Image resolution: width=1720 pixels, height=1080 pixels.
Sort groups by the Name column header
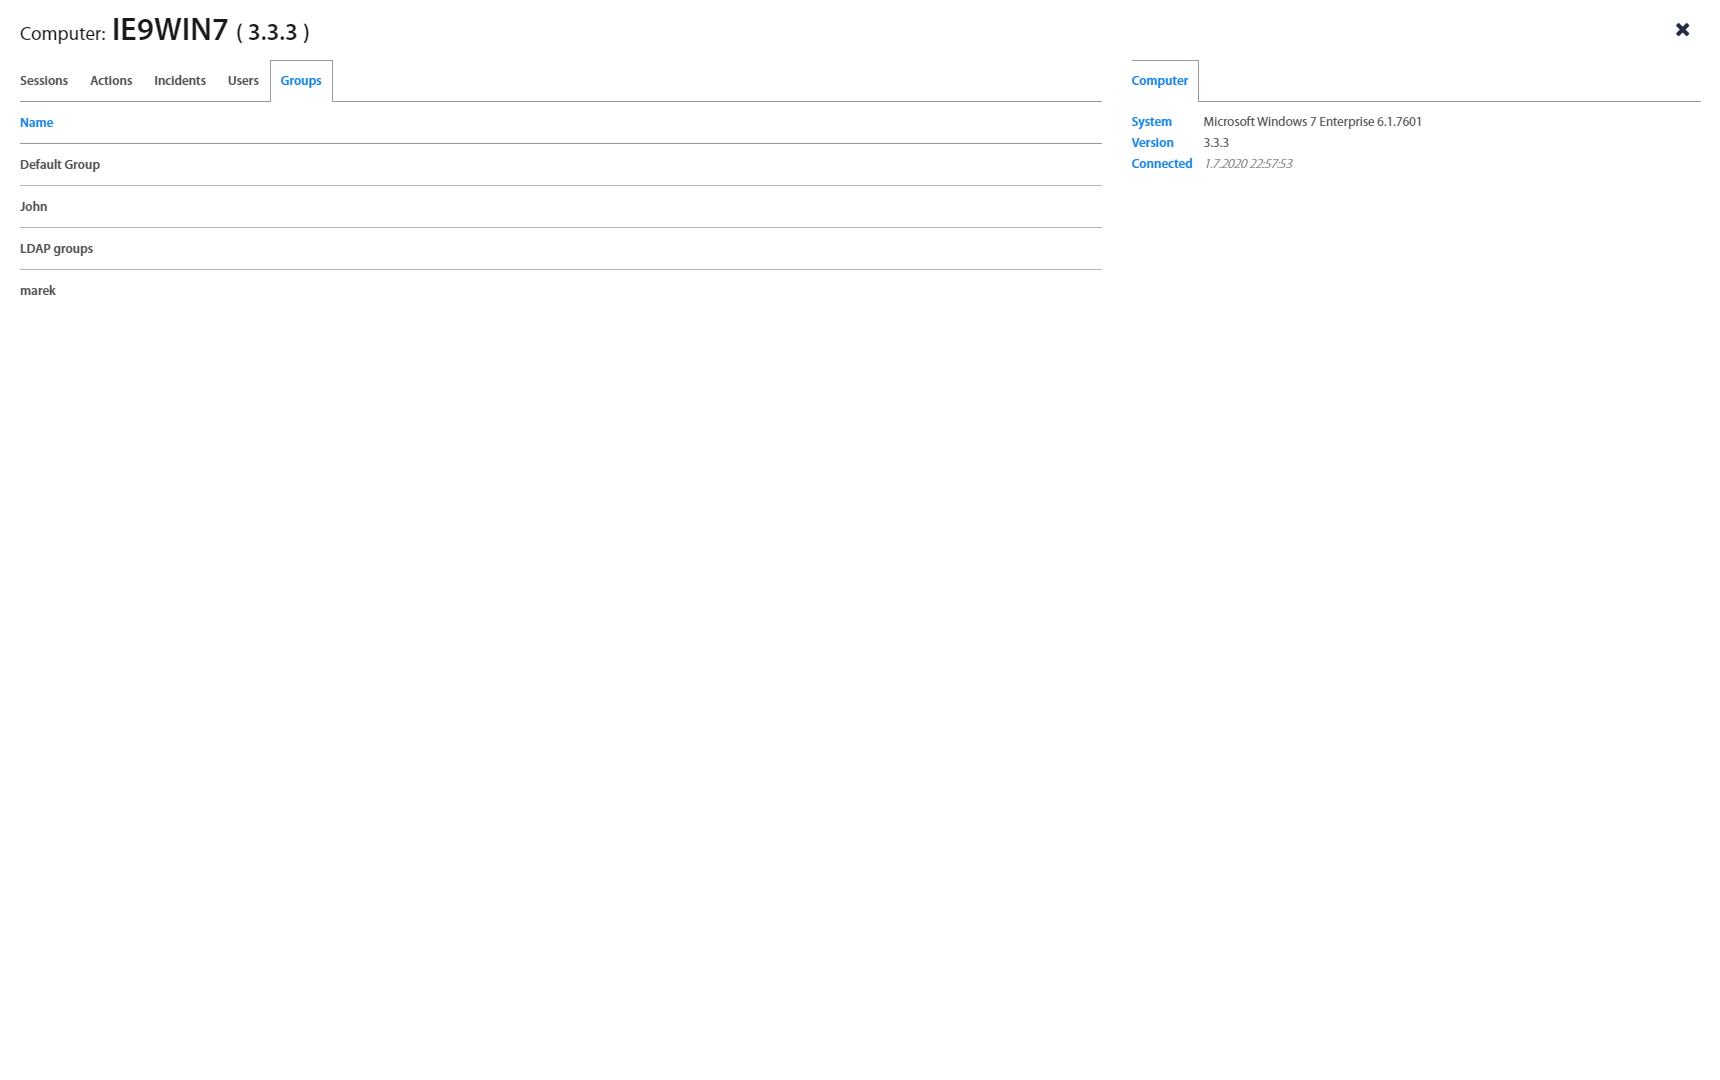pyautogui.click(x=37, y=123)
